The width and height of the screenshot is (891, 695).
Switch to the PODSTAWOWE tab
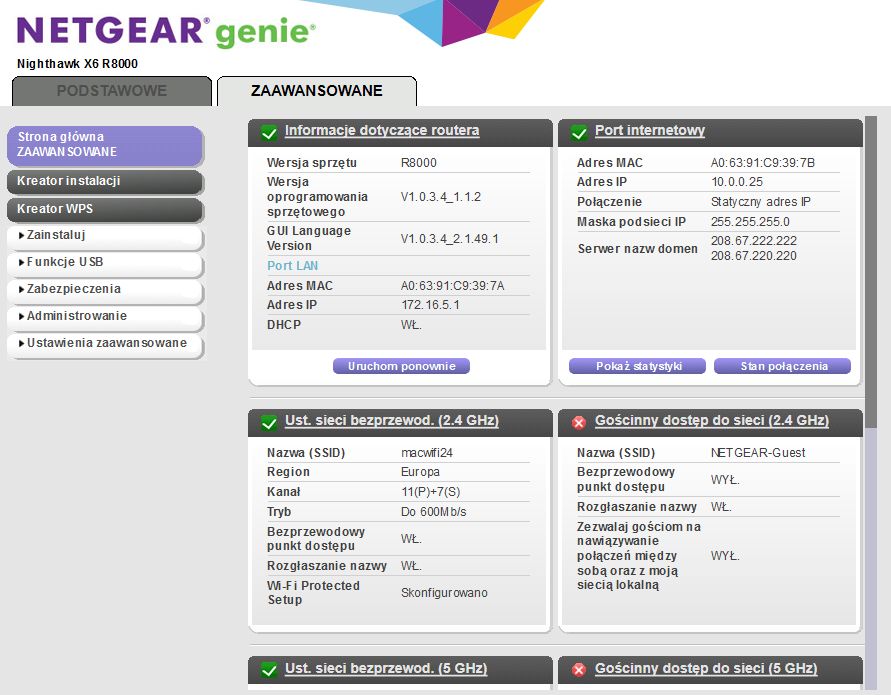pyautogui.click(x=112, y=91)
